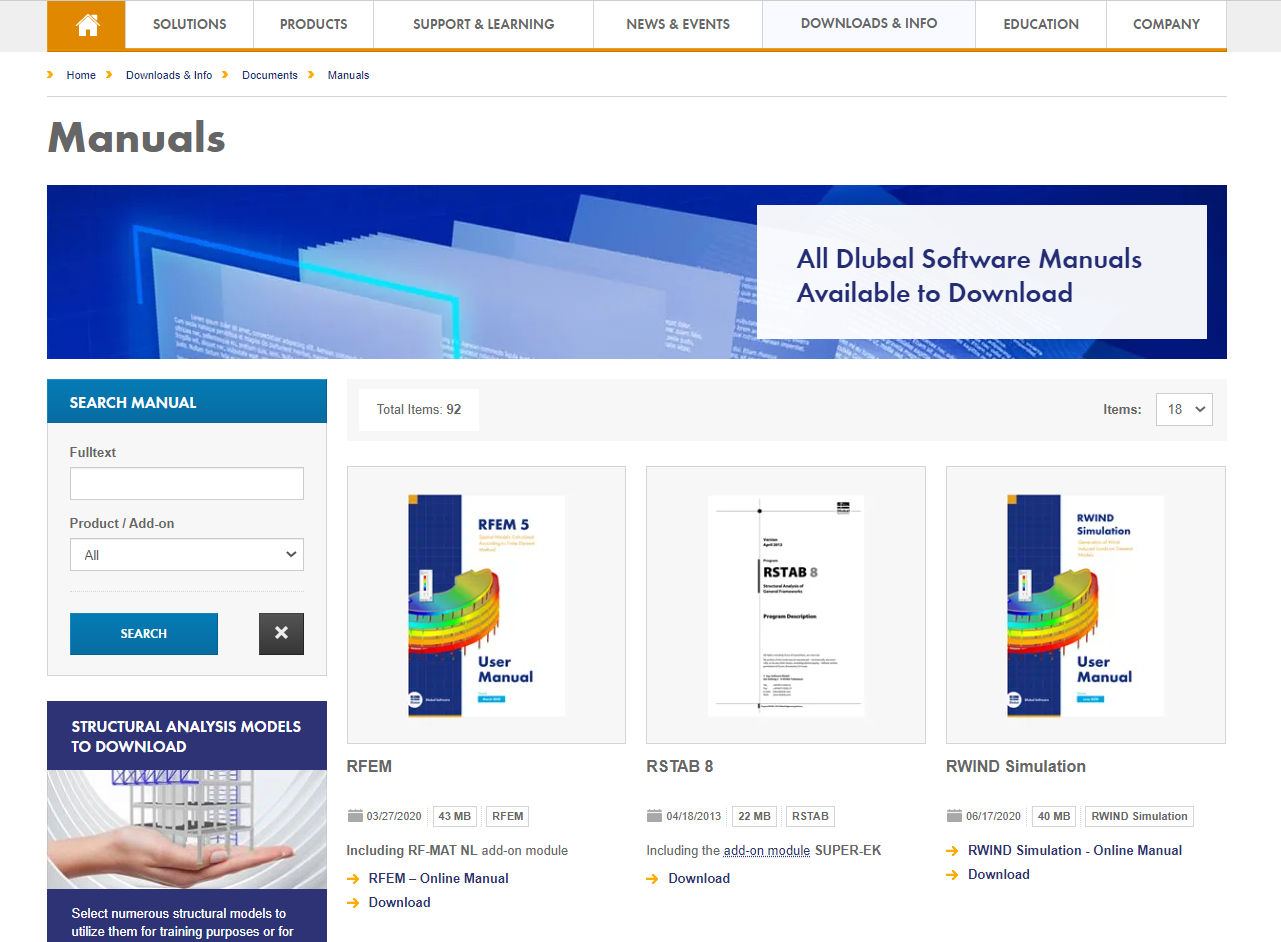
Task: Open the EDUCATION menu
Action: pos(1040,25)
